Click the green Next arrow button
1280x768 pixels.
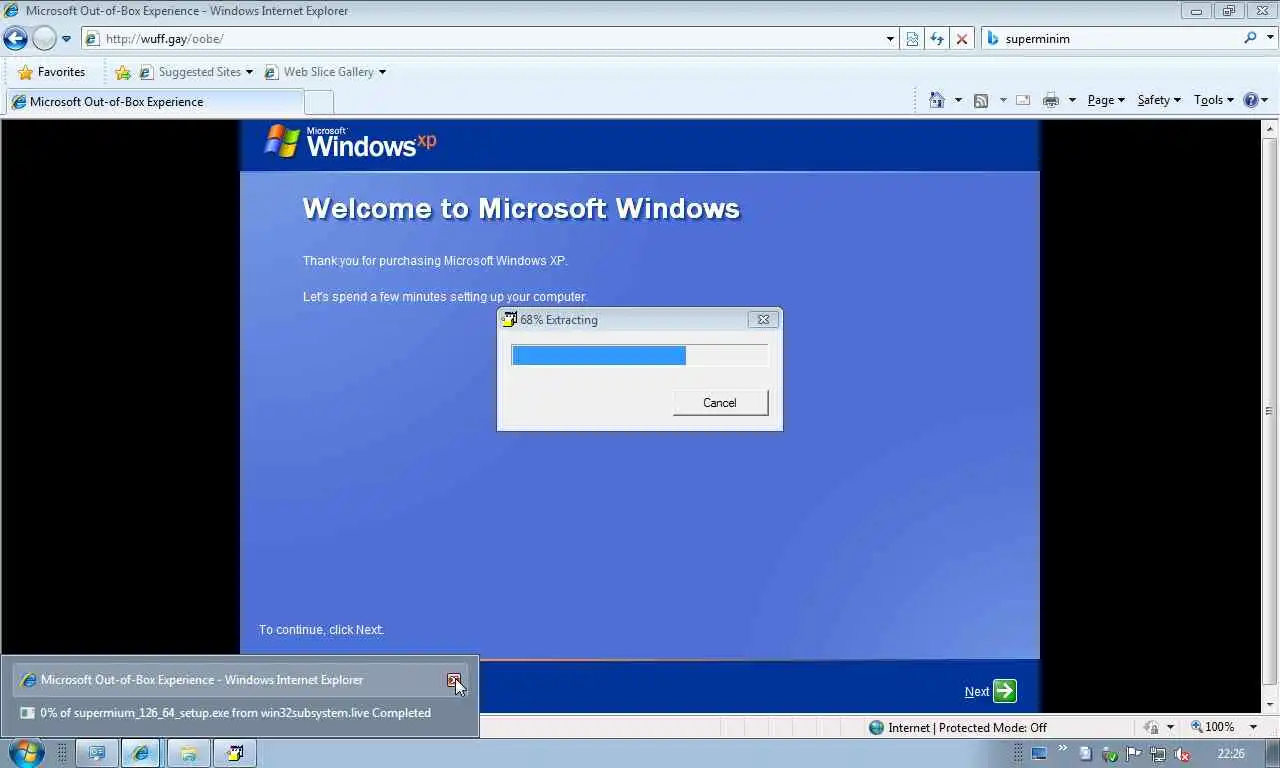pos(1005,691)
